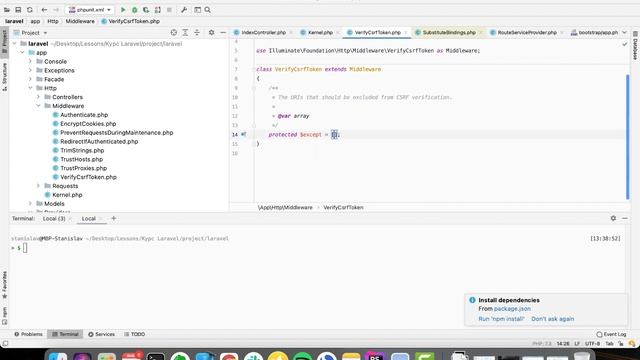
Task: Open Project panel options gear
Action: coord(211,32)
